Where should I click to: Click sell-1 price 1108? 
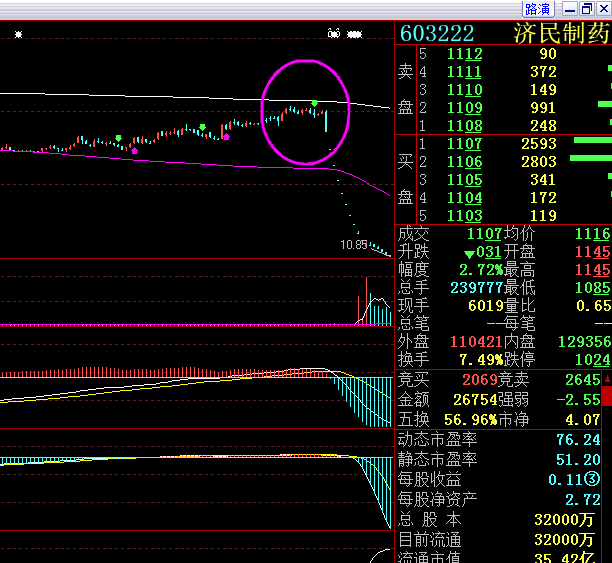coord(464,125)
